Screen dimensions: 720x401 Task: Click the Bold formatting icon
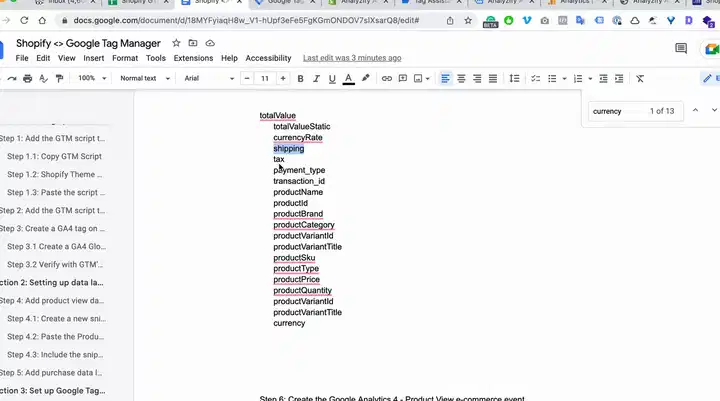300,78
